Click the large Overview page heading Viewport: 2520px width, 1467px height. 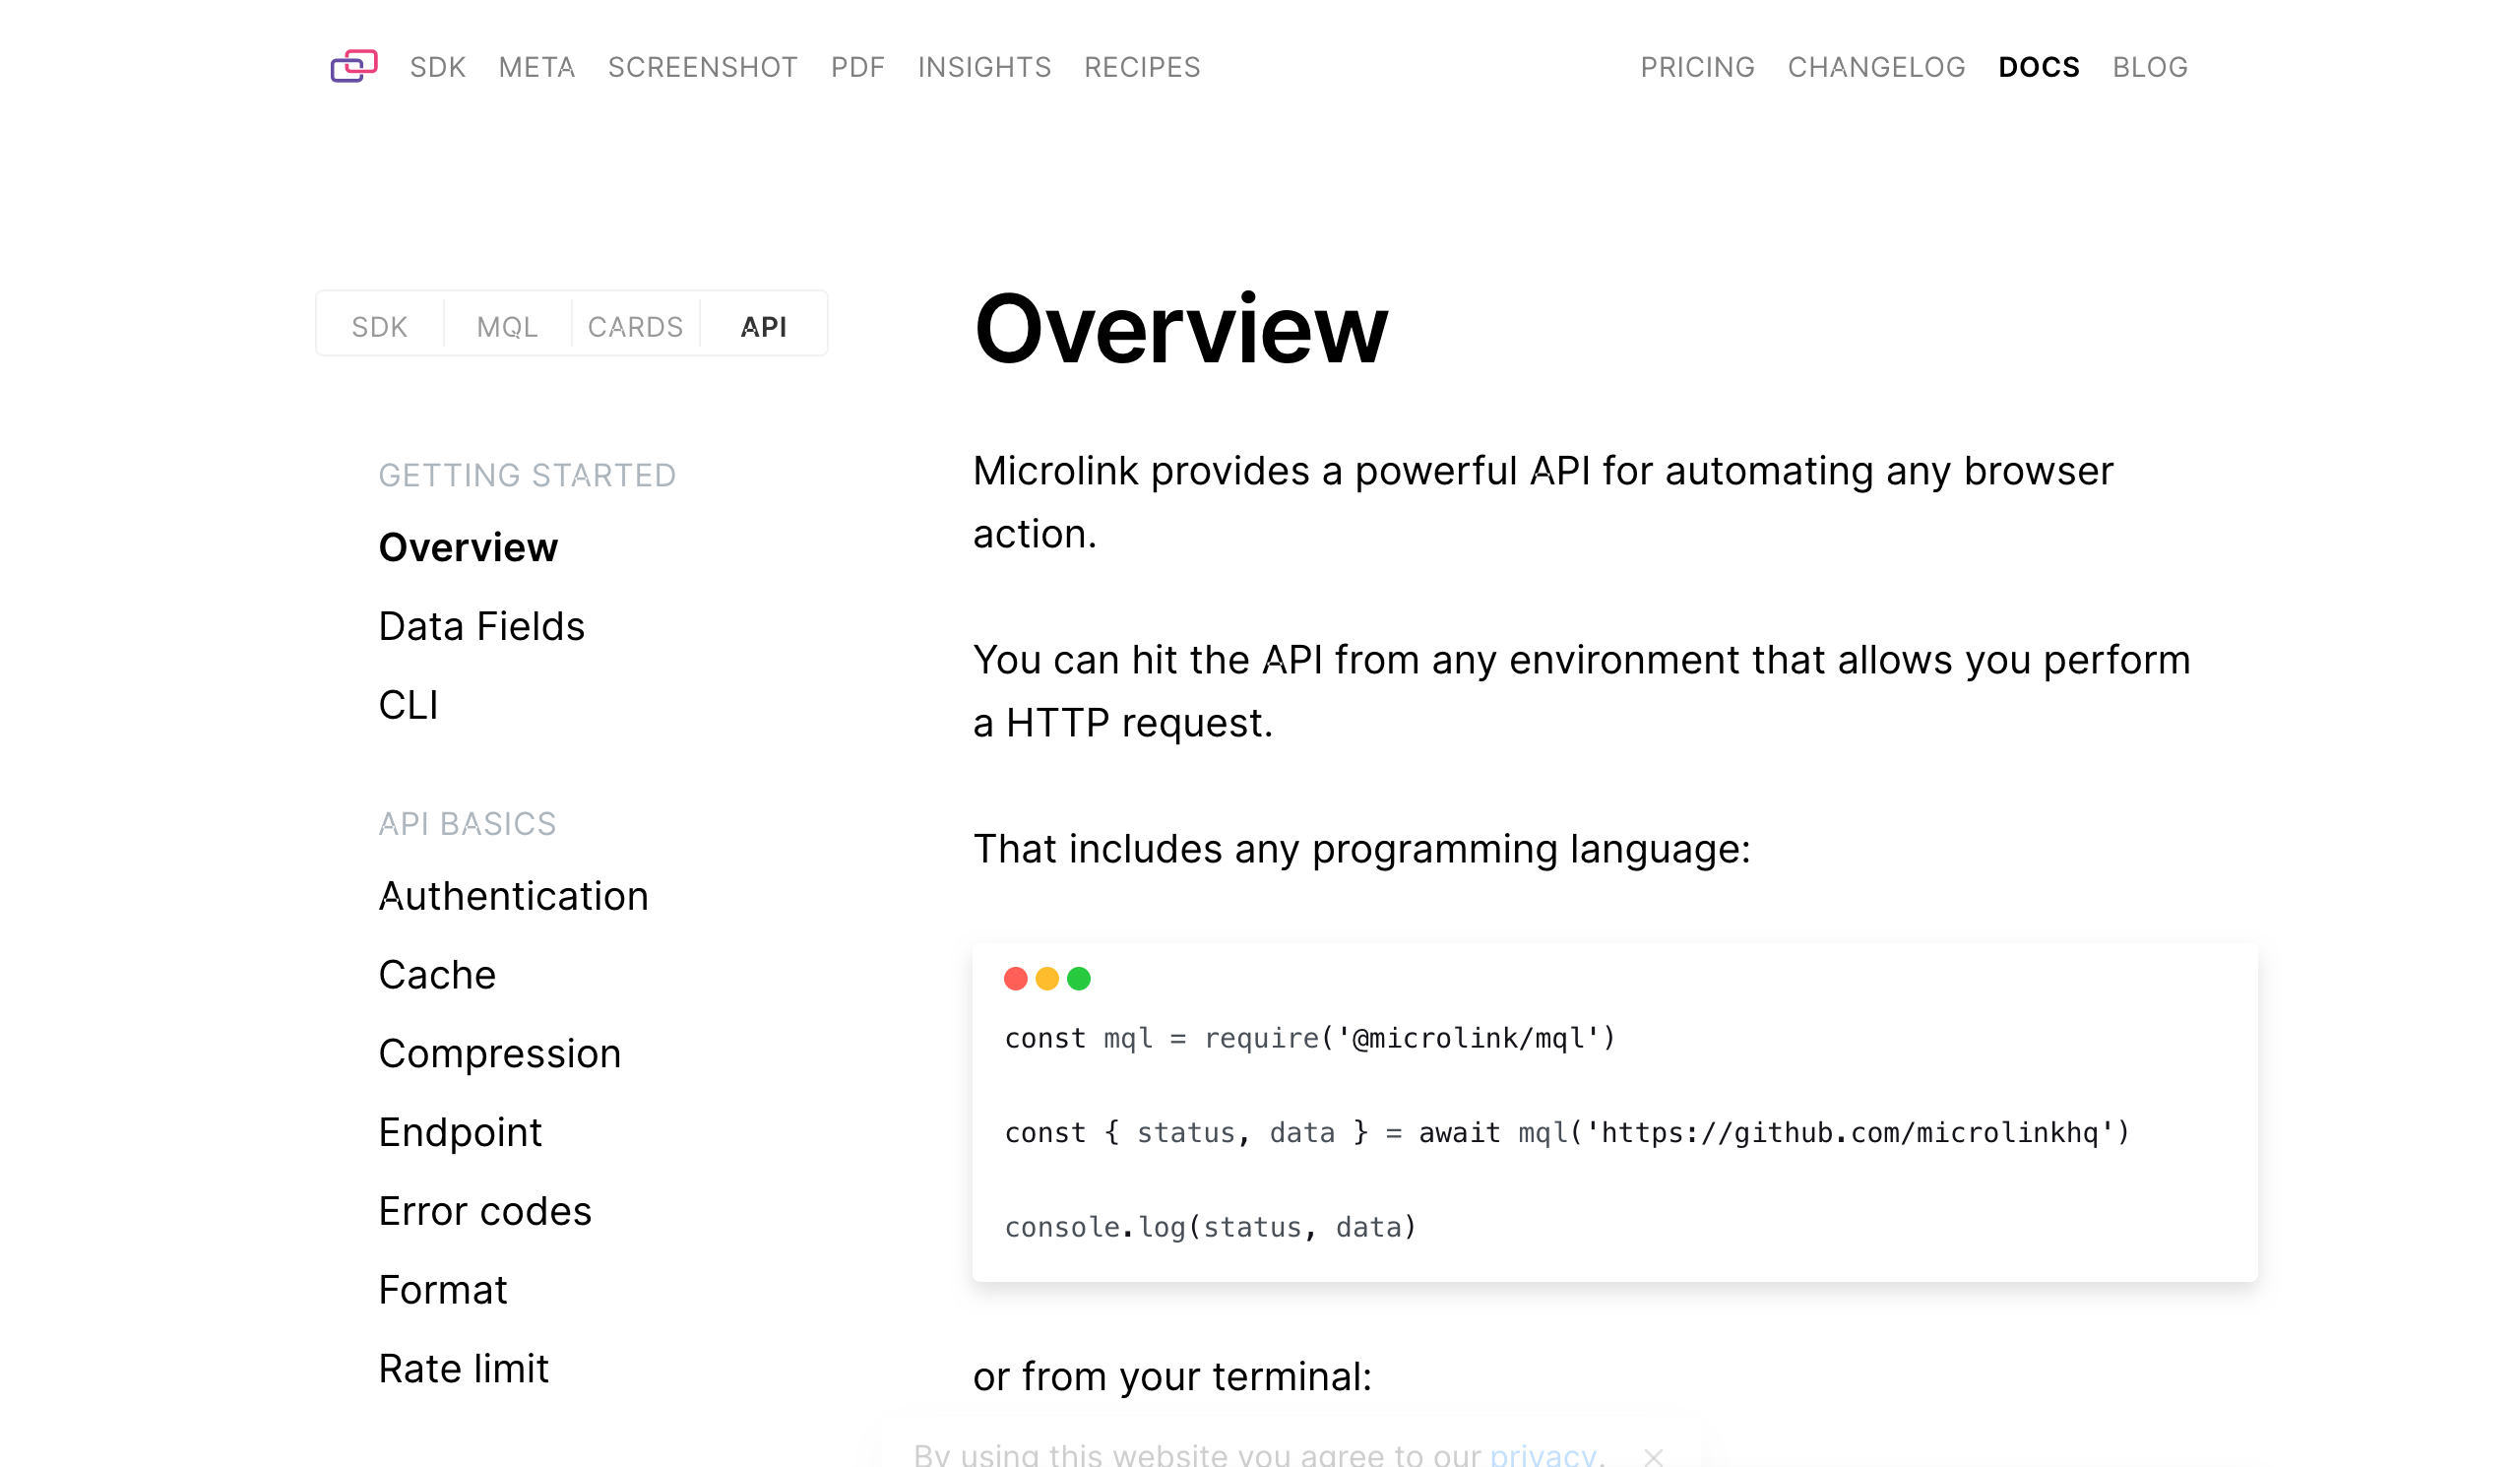coord(1181,330)
